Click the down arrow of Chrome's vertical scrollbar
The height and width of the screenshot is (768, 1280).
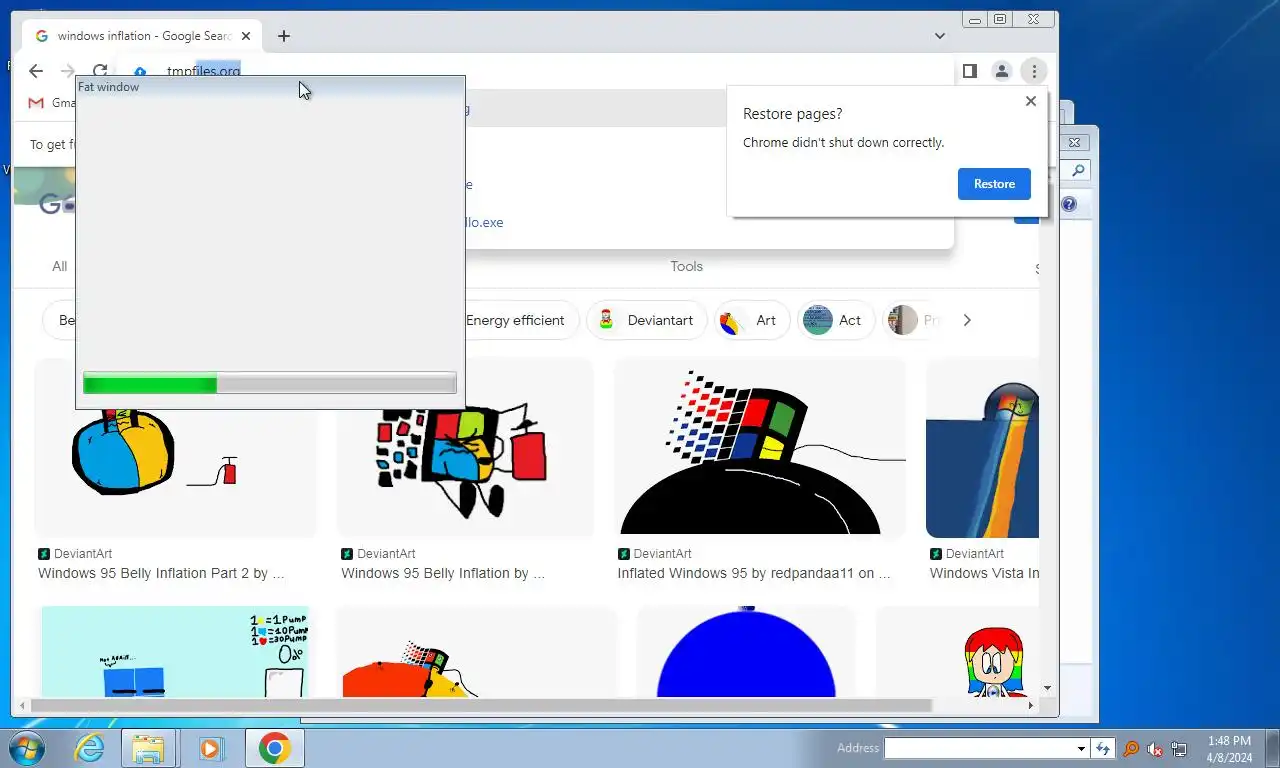pyautogui.click(x=1048, y=688)
